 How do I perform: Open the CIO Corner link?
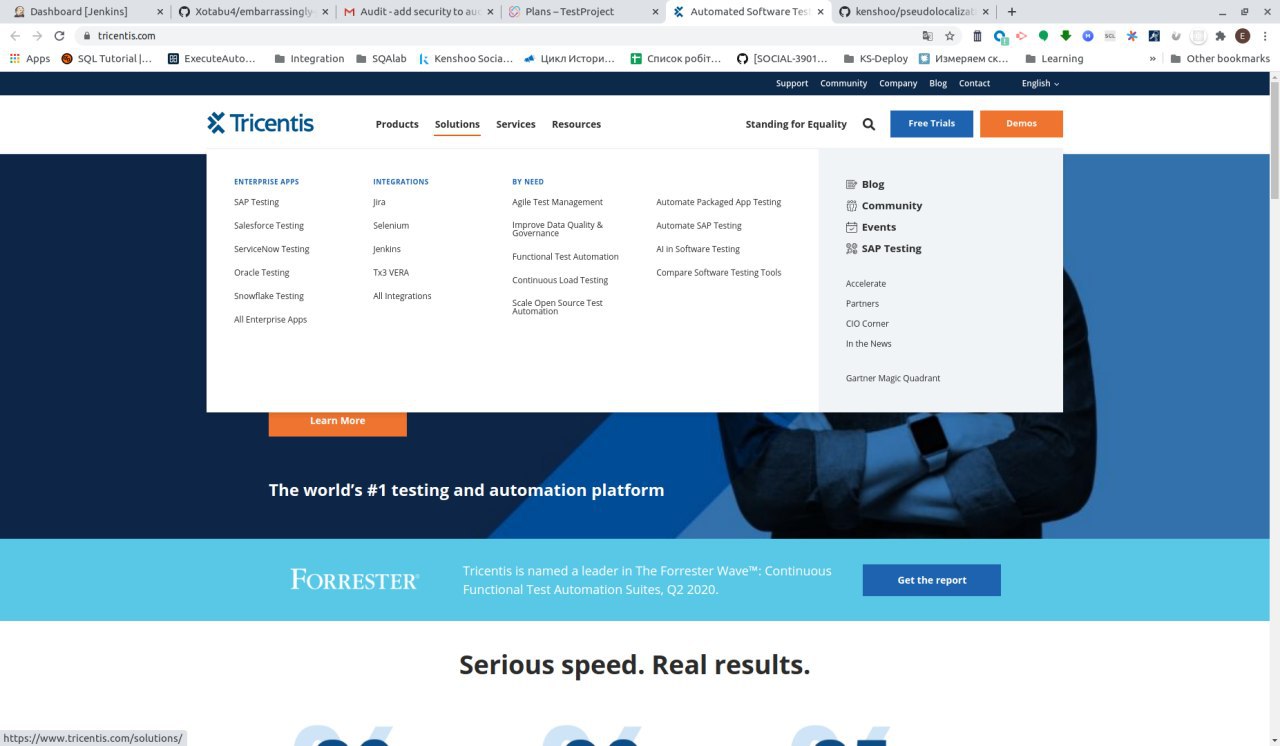coord(867,324)
